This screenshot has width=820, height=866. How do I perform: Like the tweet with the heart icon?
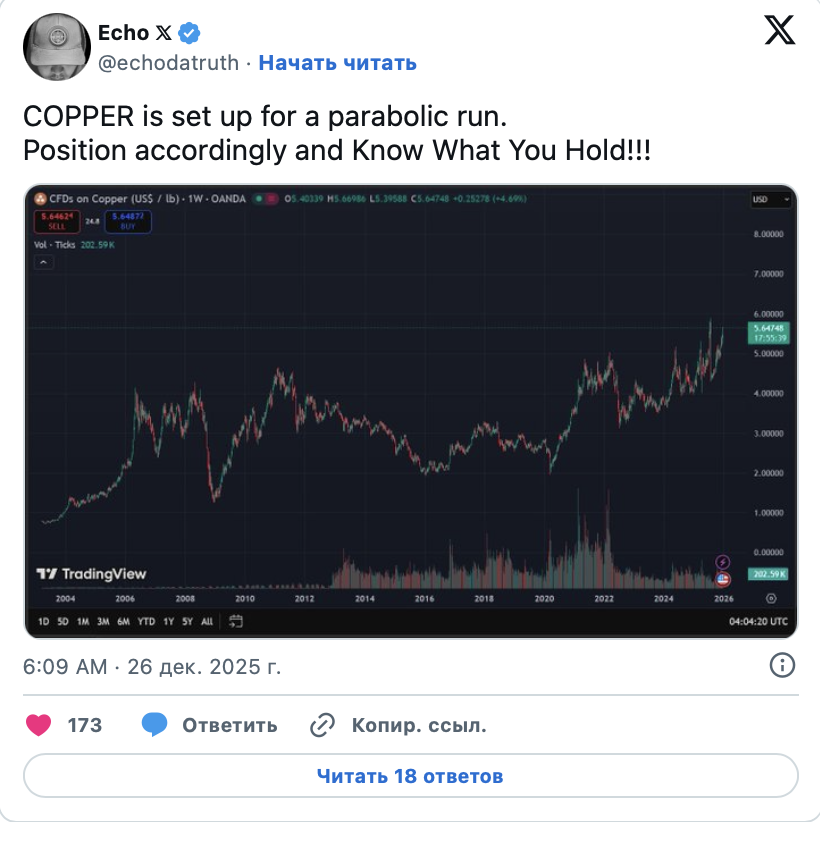coord(39,725)
